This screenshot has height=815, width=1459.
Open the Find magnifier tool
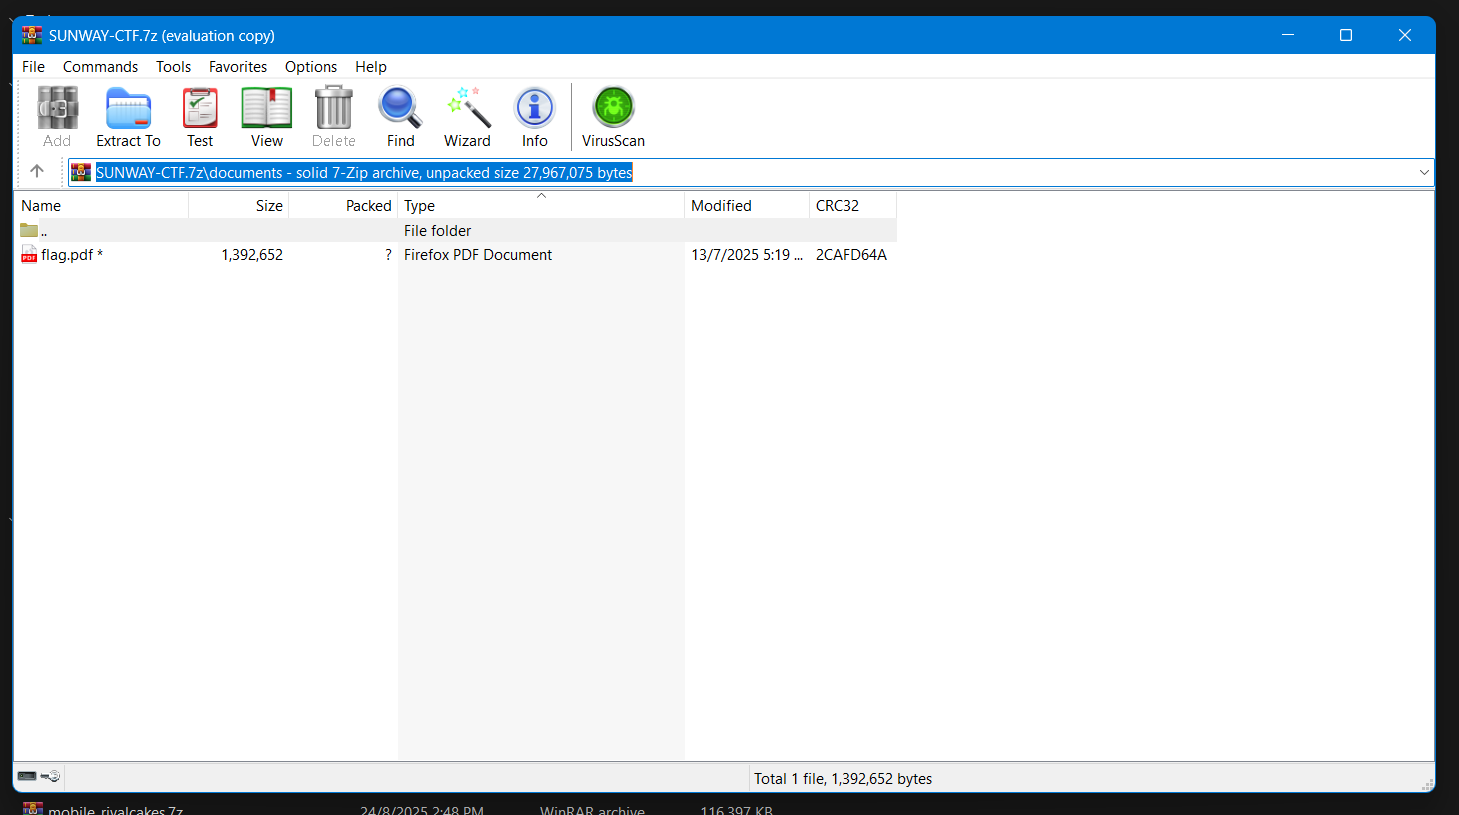coord(400,108)
